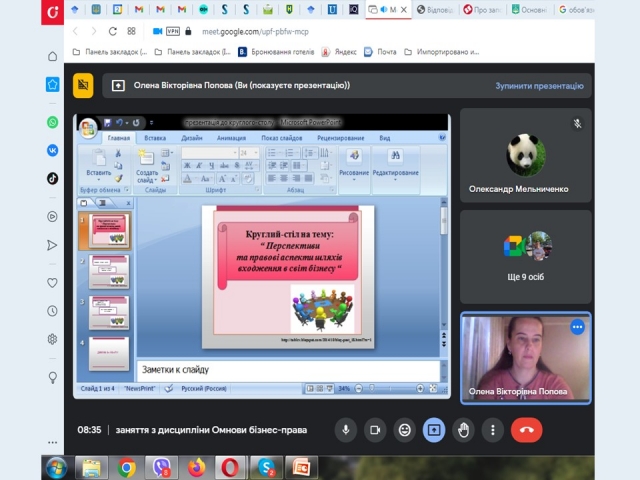Toggle the camera in Meet controls
The image size is (640, 480).
375,429
